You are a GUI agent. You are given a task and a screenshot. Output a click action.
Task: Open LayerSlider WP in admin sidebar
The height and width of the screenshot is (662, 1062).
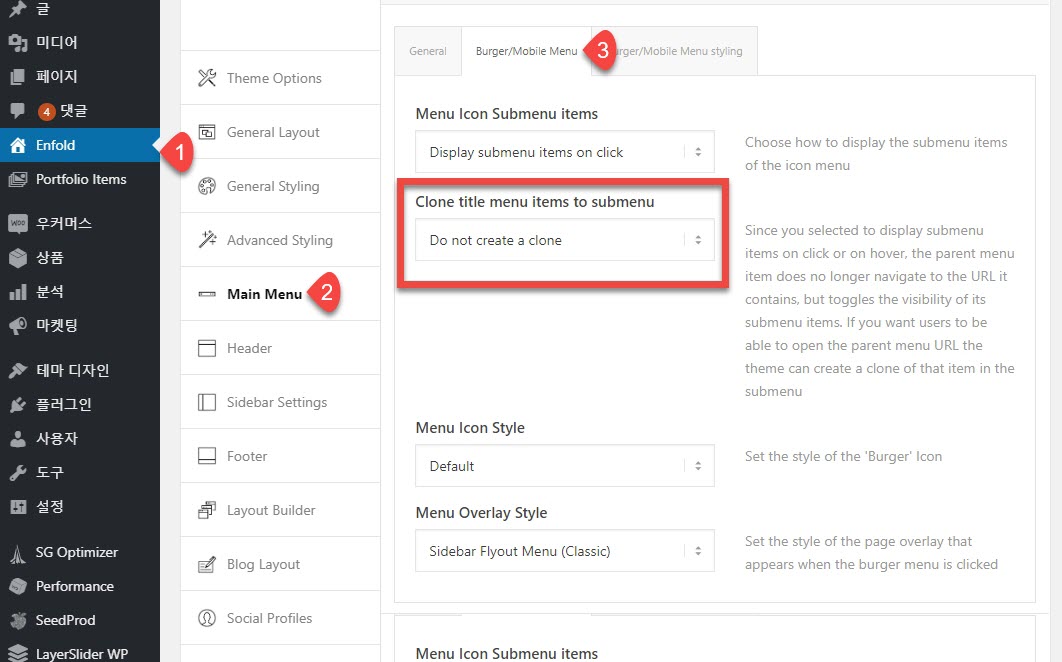tap(80, 653)
